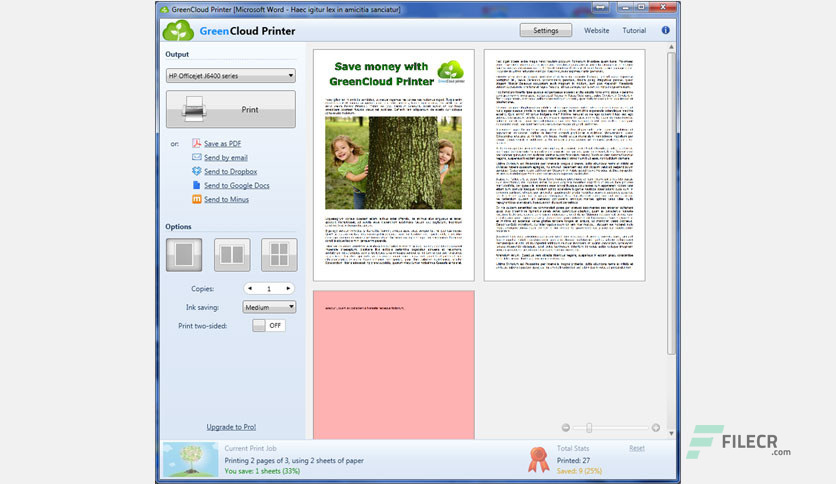Click the large Print button

tap(230, 109)
